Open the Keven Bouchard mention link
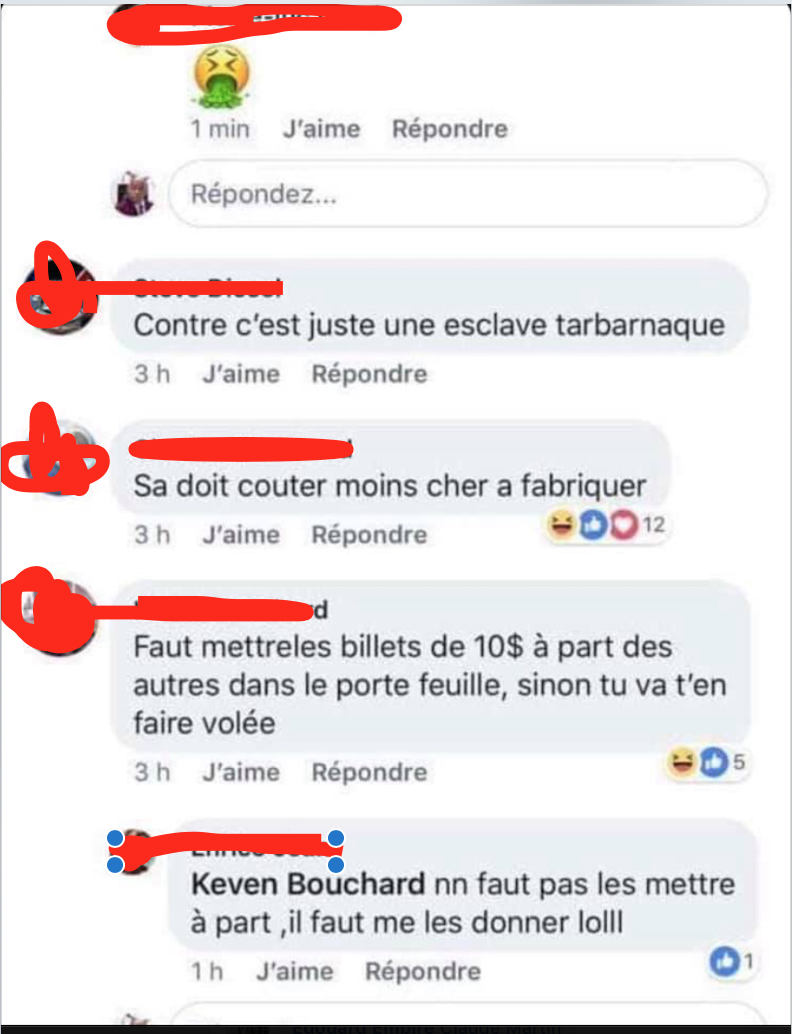Screen dimensions: 792x1034 [x=308, y=884]
